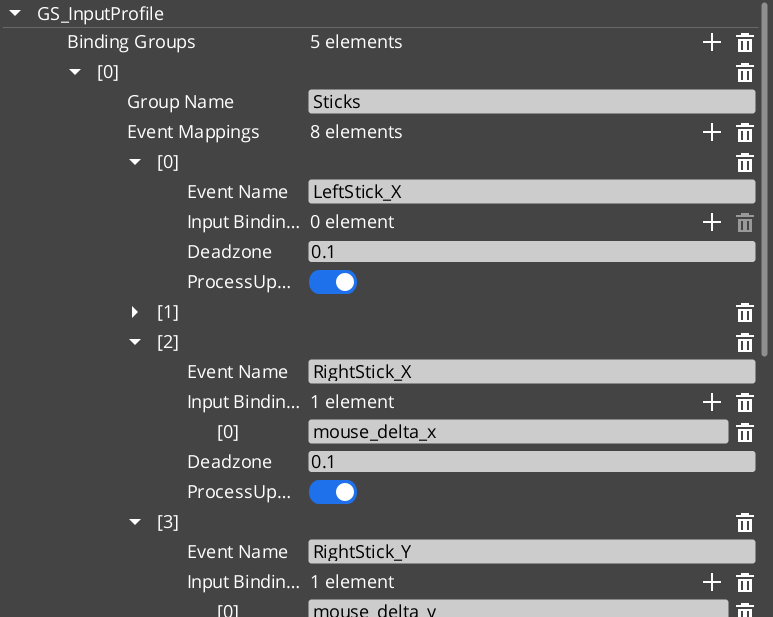Delete the mouse_delta_x binding
773x617 pixels.
pos(744,432)
